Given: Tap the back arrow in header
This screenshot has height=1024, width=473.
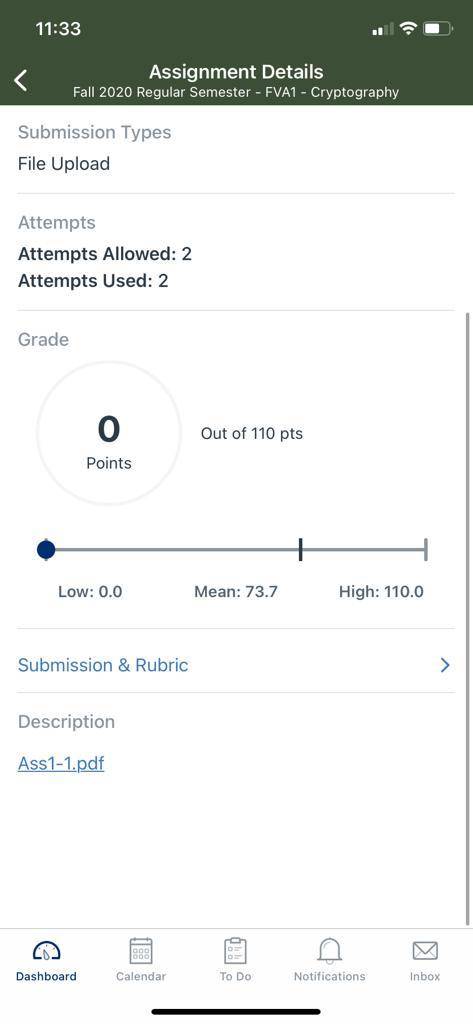Looking at the screenshot, I should [x=22, y=81].
